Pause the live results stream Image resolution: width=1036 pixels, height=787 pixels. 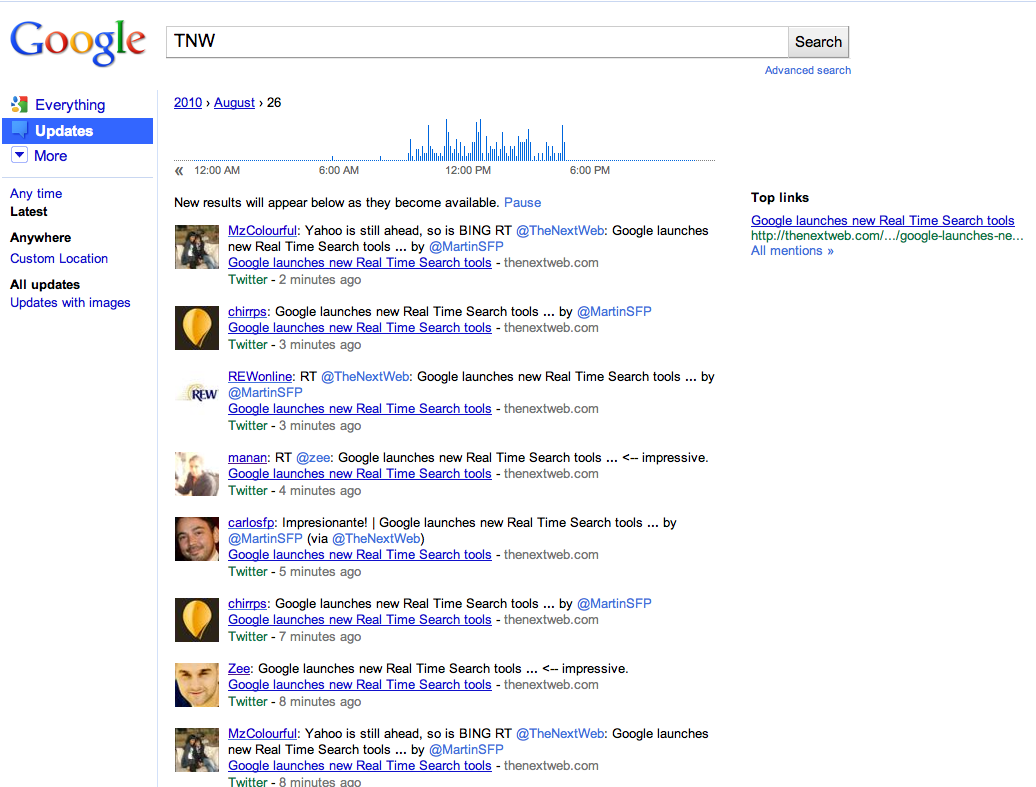[522, 202]
